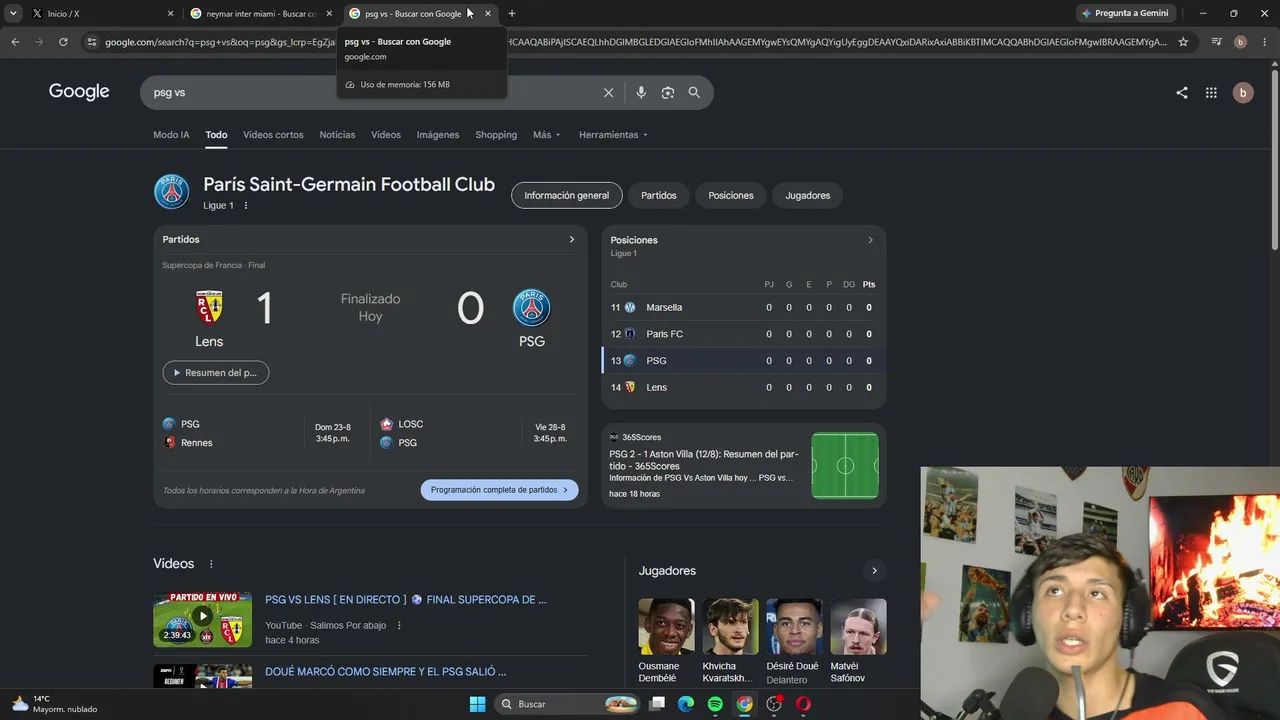Select the Imágenes search tab

tap(438, 135)
